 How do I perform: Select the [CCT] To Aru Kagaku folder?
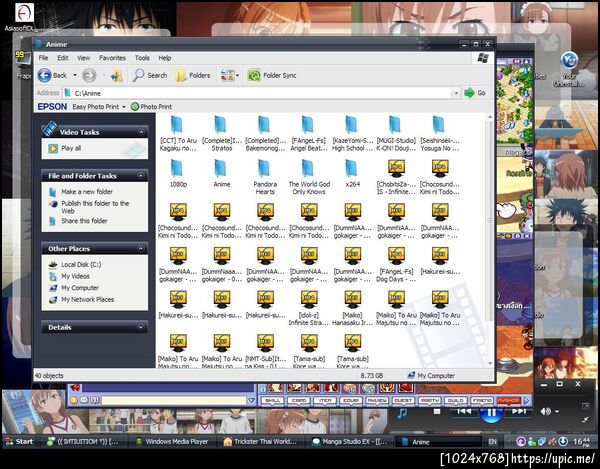coord(178,134)
